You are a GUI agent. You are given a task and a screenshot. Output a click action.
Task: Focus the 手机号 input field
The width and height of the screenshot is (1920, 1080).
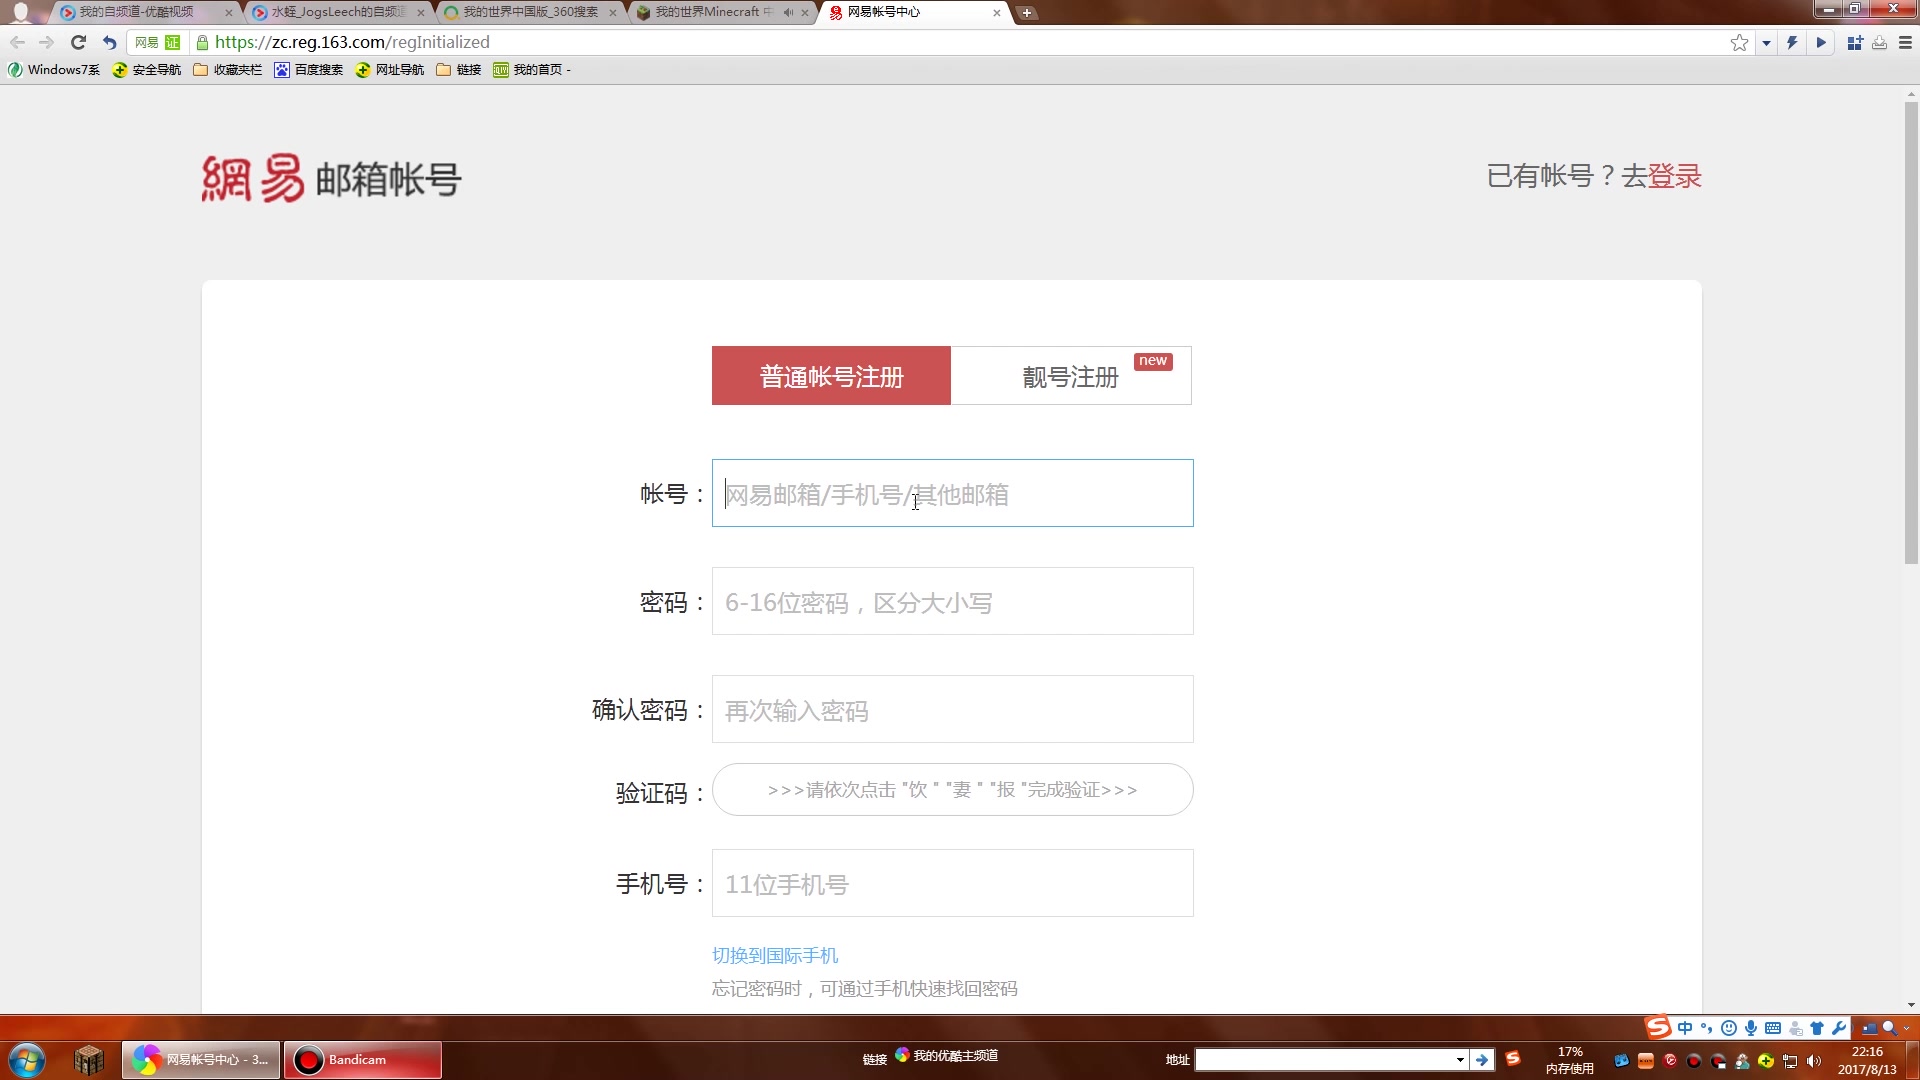(x=952, y=883)
